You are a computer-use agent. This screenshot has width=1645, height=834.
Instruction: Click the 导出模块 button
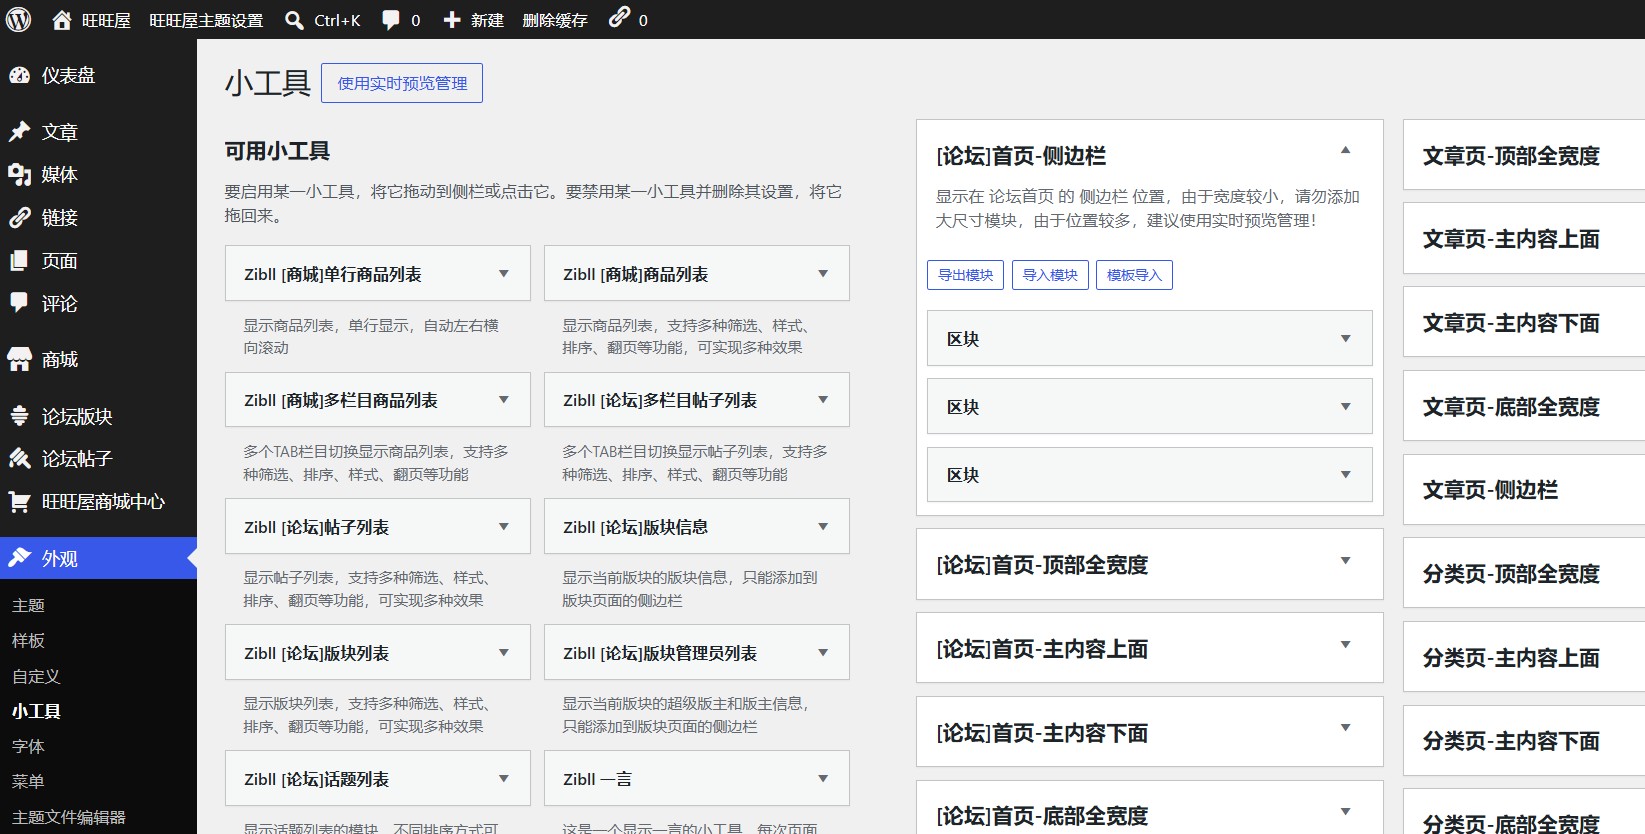click(x=966, y=275)
